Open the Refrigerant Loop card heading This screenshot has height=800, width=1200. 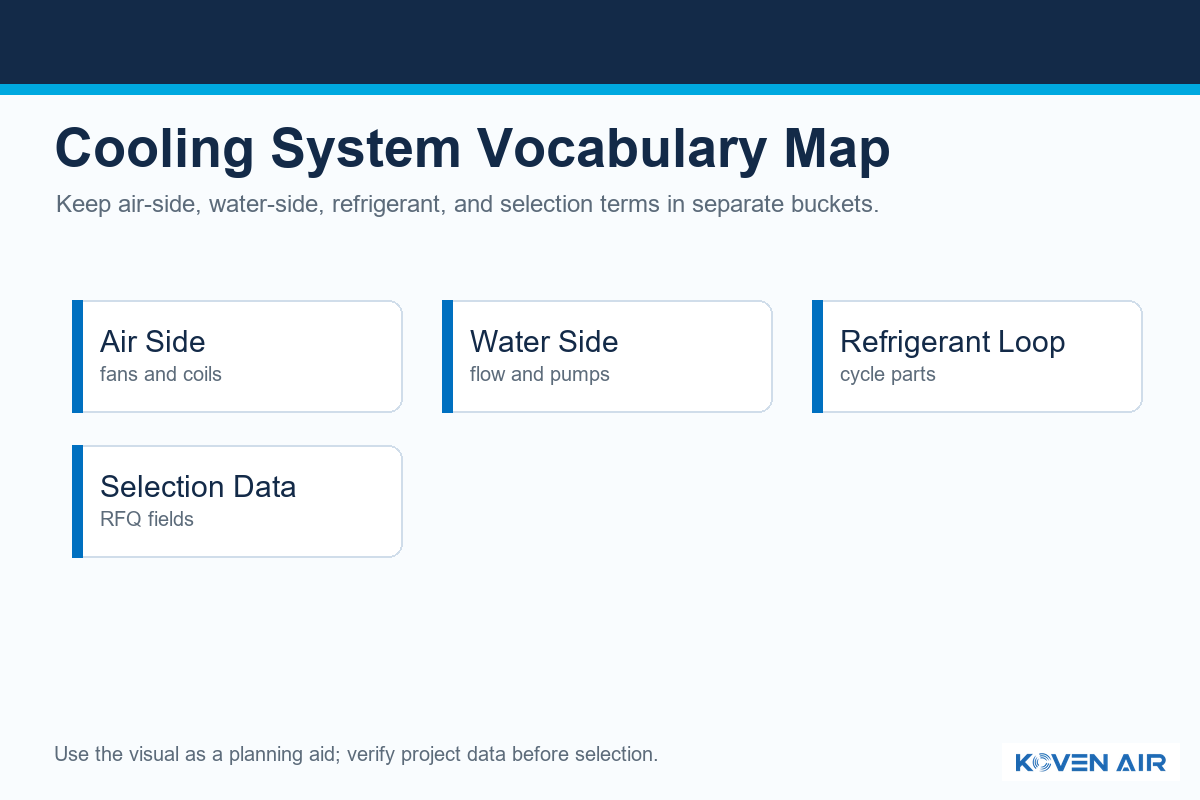click(952, 342)
